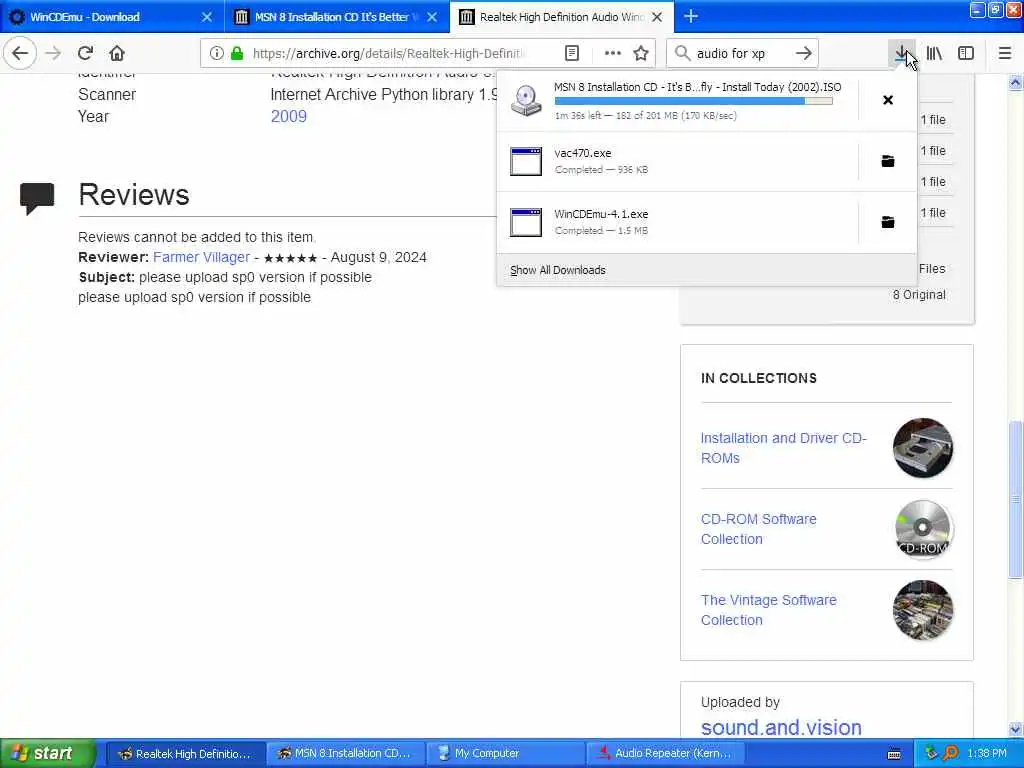Image resolution: width=1024 pixels, height=768 pixels.
Task: Switch to MSN 8 Installation CD taskbar window
Action: (x=345, y=754)
